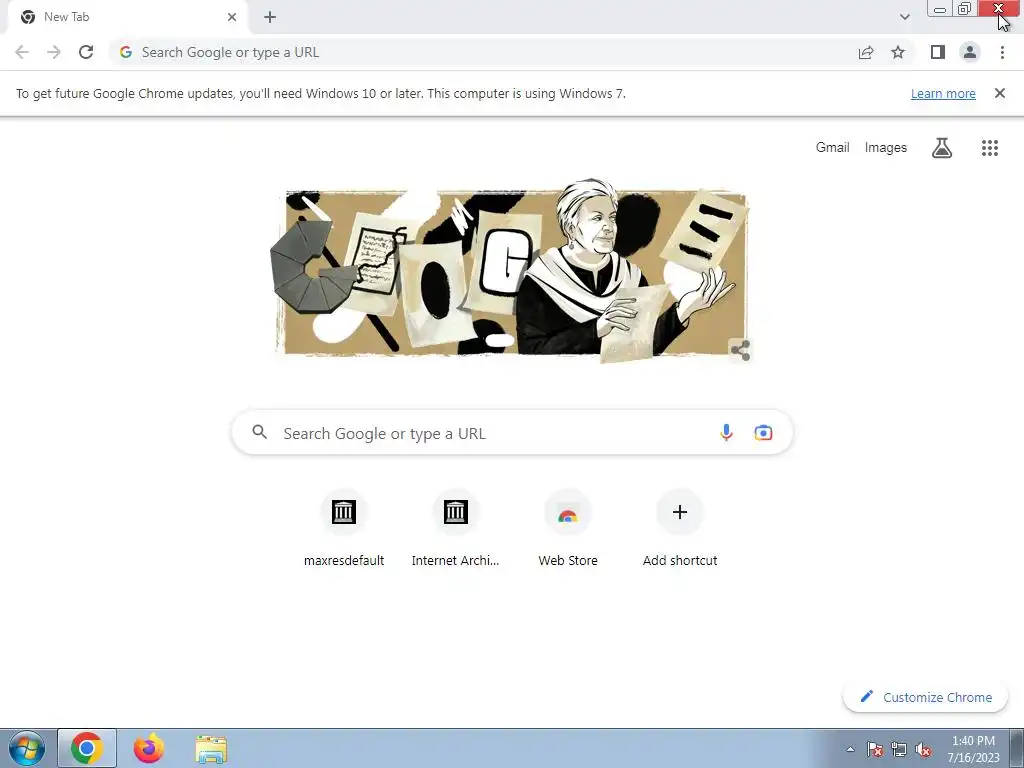Open the profile avatar icon

970,52
